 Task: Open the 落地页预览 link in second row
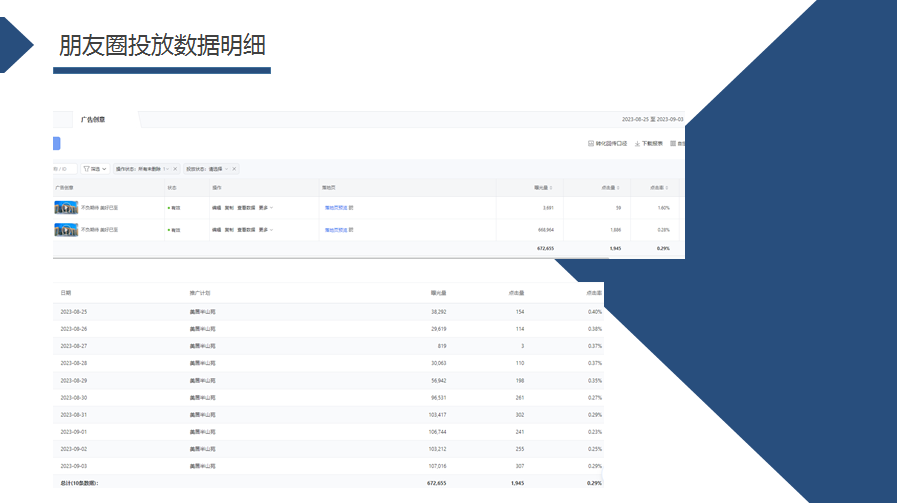tap(334, 229)
